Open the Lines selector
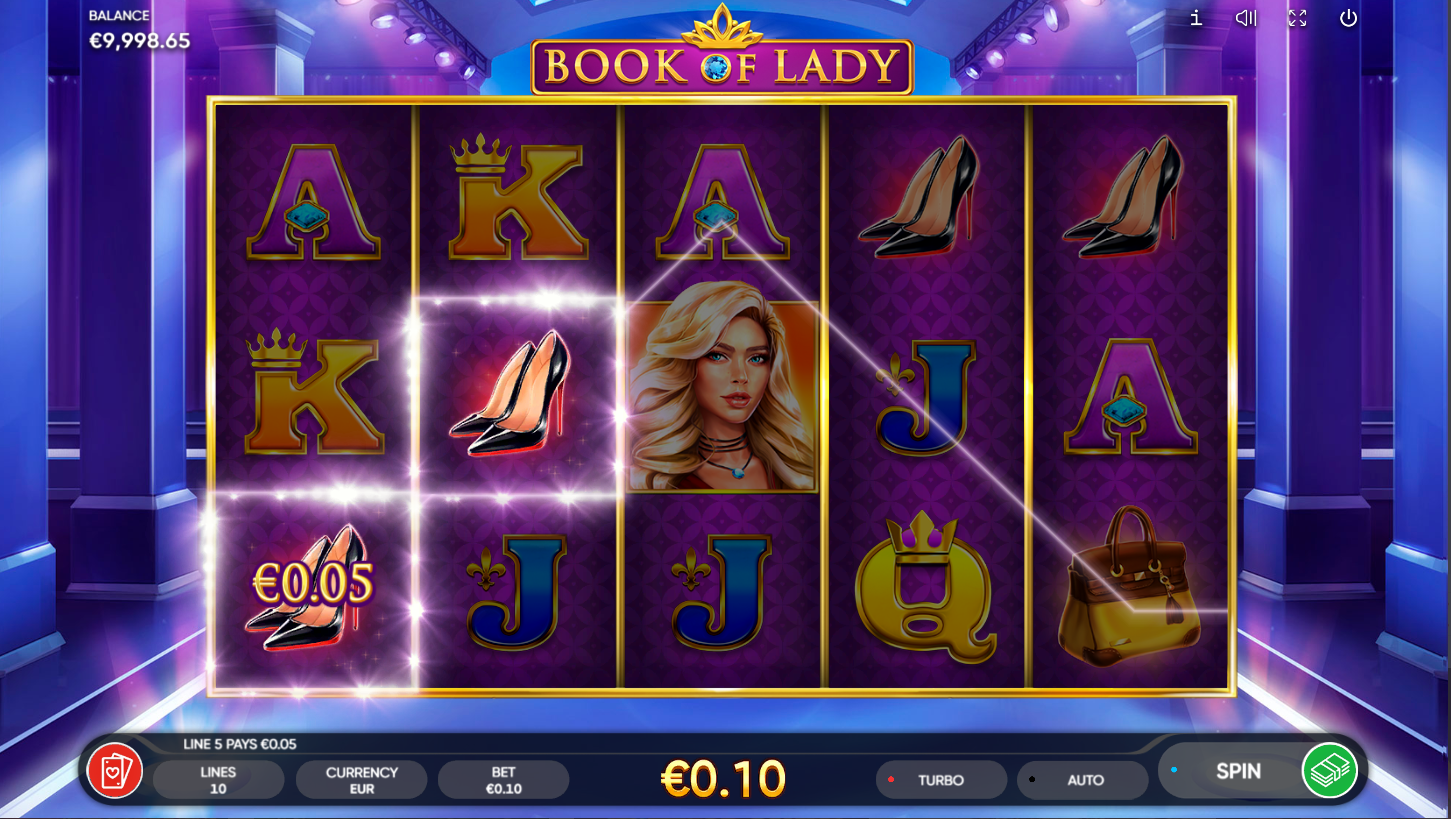The image size is (1451, 819). pyautogui.click(x=218, y=780)
